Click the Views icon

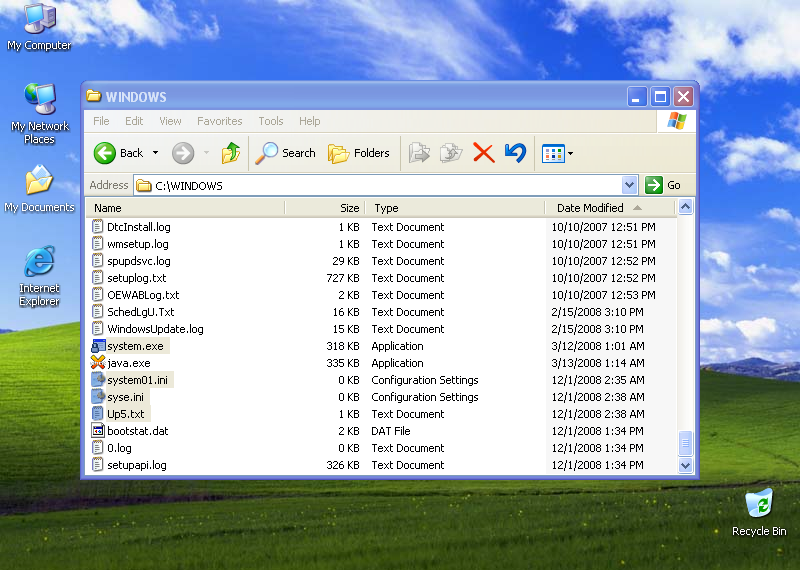553,153
